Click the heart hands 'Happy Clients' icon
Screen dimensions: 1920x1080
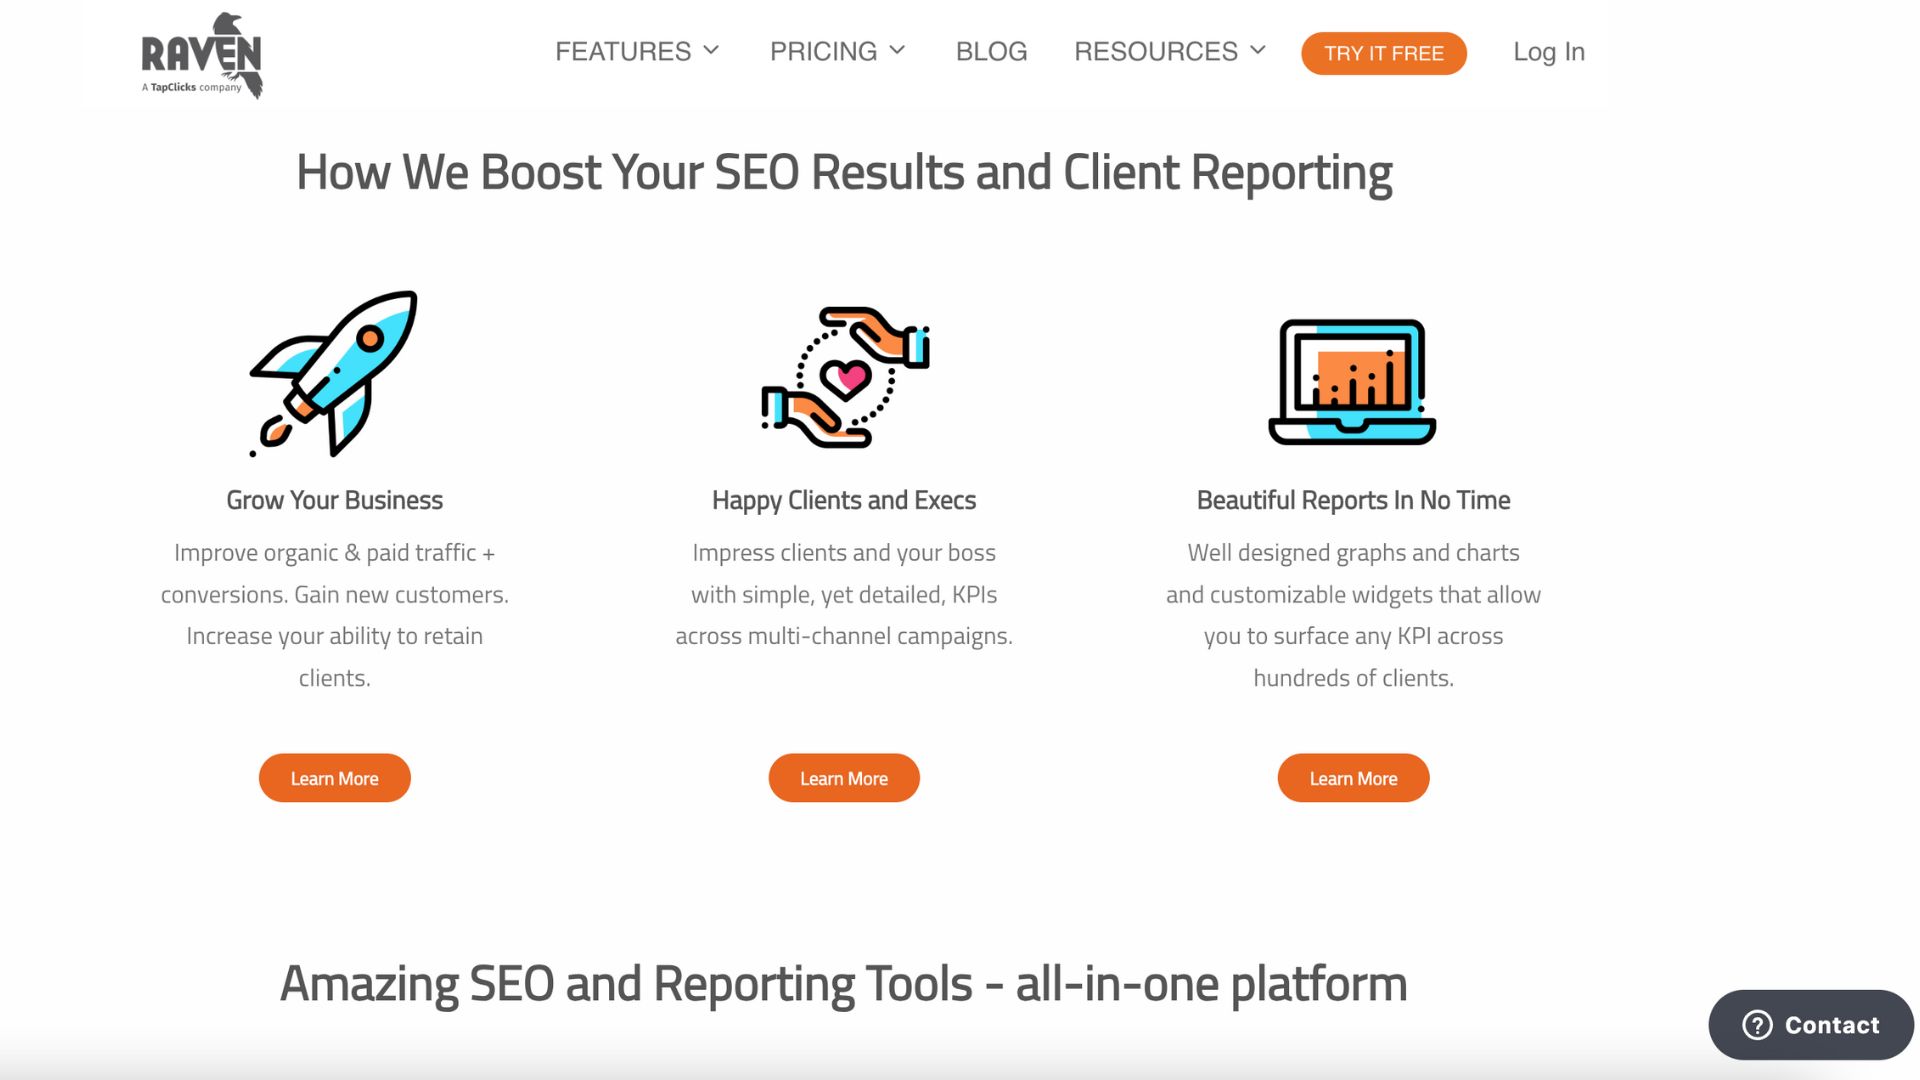[844, 376]
